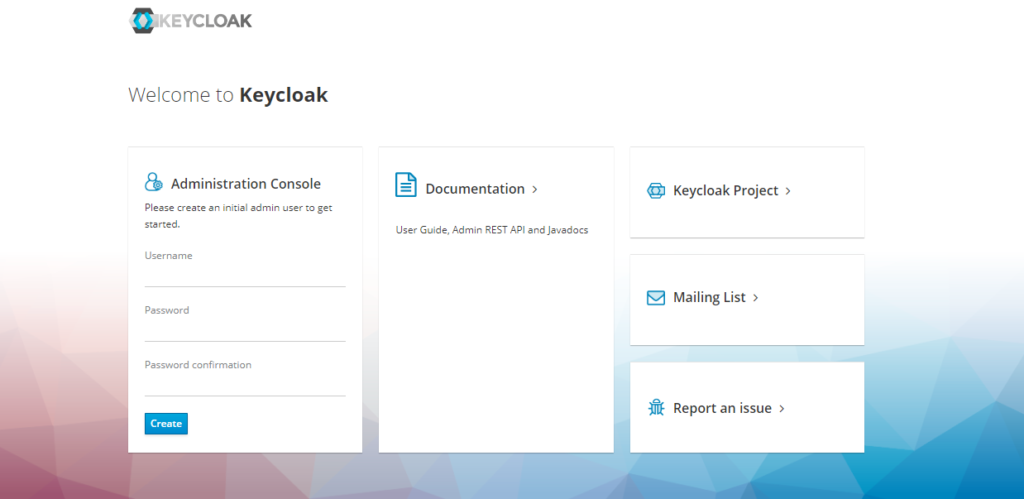Click the chevron after Report an issue
The height and width of the screenshot is (499, 1024).
click(782, 409)
